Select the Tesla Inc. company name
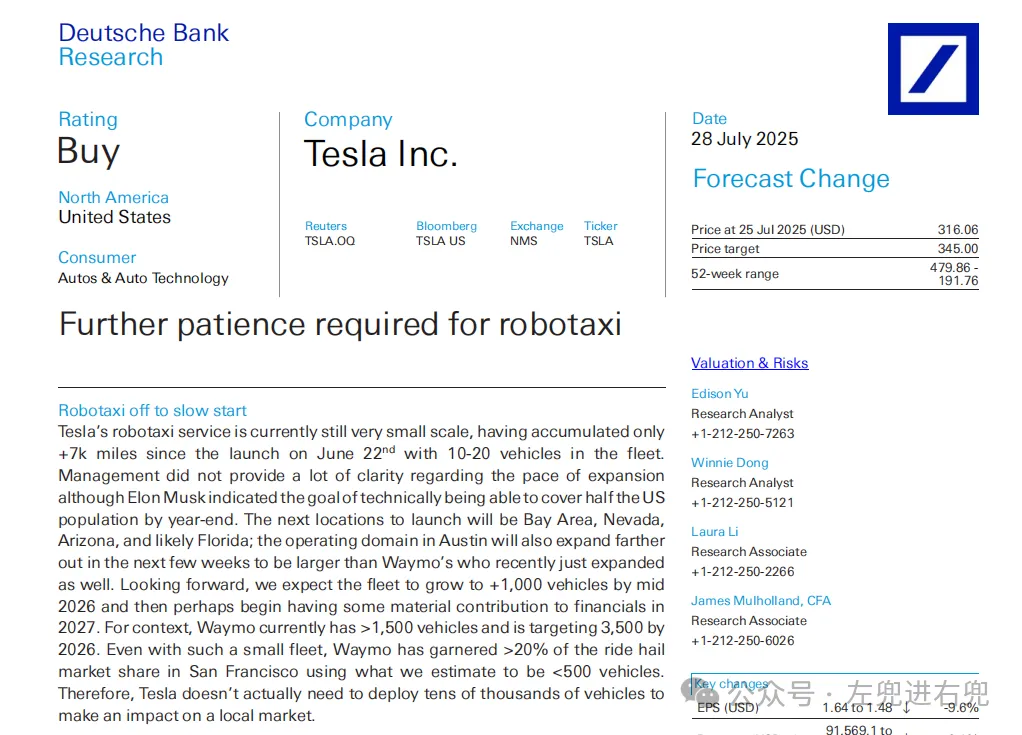Image resolution: width=1022 pixels, height=735 pixels. [x=380, y=154]
